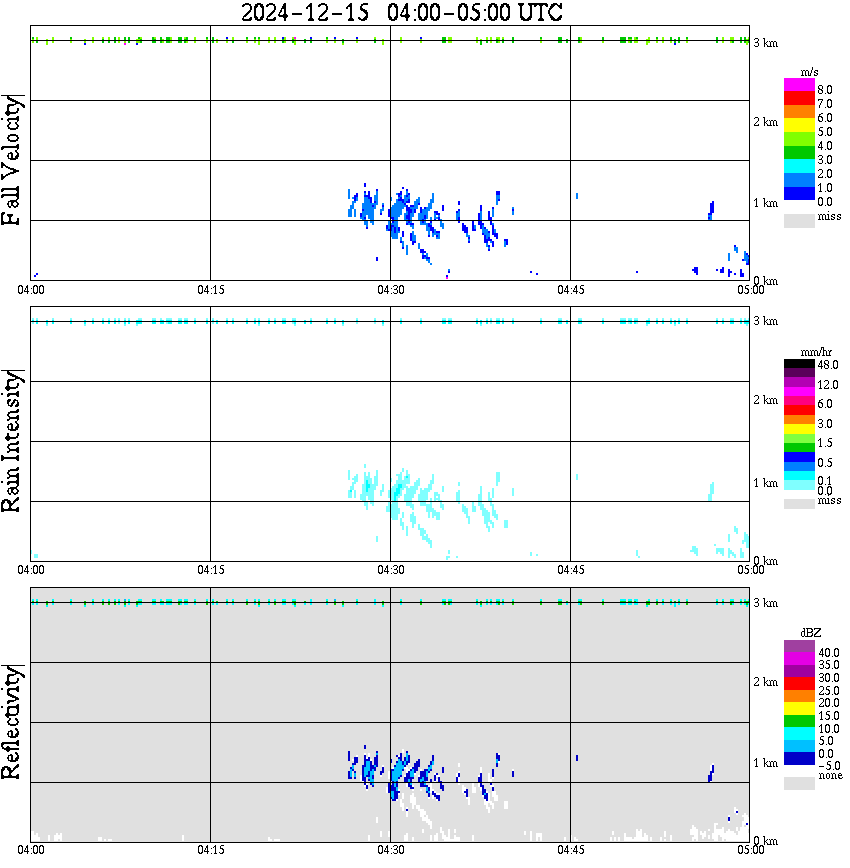Select the Rain Intensity axis label
Screen dimensions: 850x868
[11, 441]
